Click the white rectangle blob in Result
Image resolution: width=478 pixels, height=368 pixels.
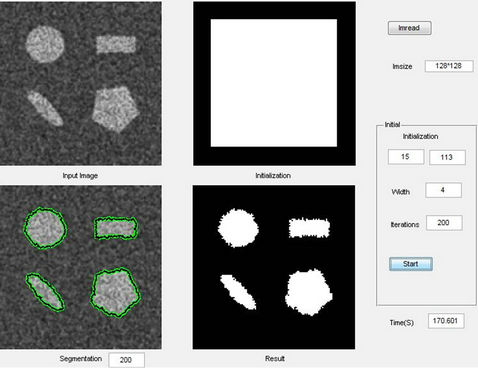[309, 228]
